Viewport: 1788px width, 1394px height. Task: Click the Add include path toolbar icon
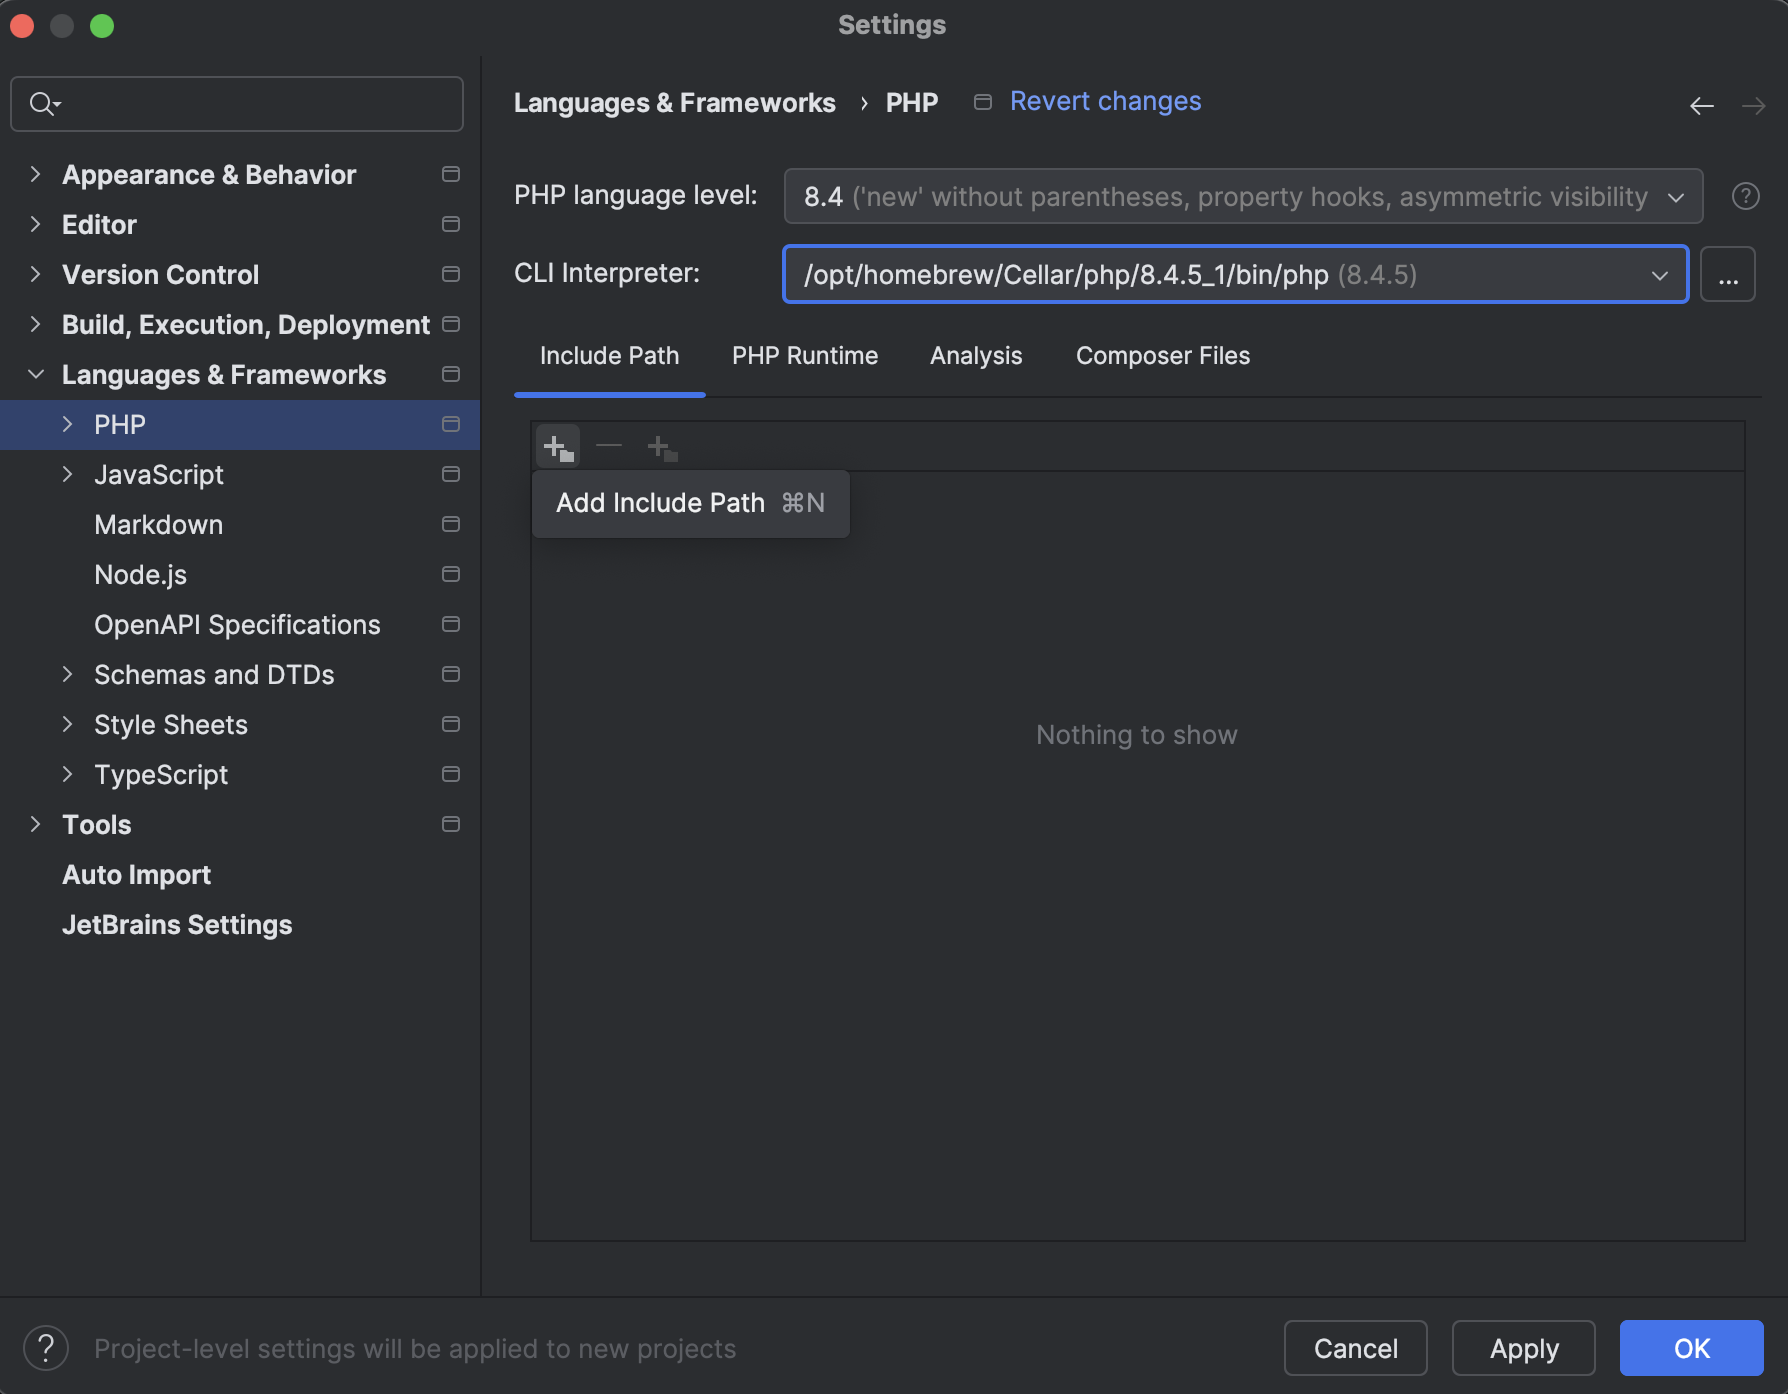click(x=558, y=447)
